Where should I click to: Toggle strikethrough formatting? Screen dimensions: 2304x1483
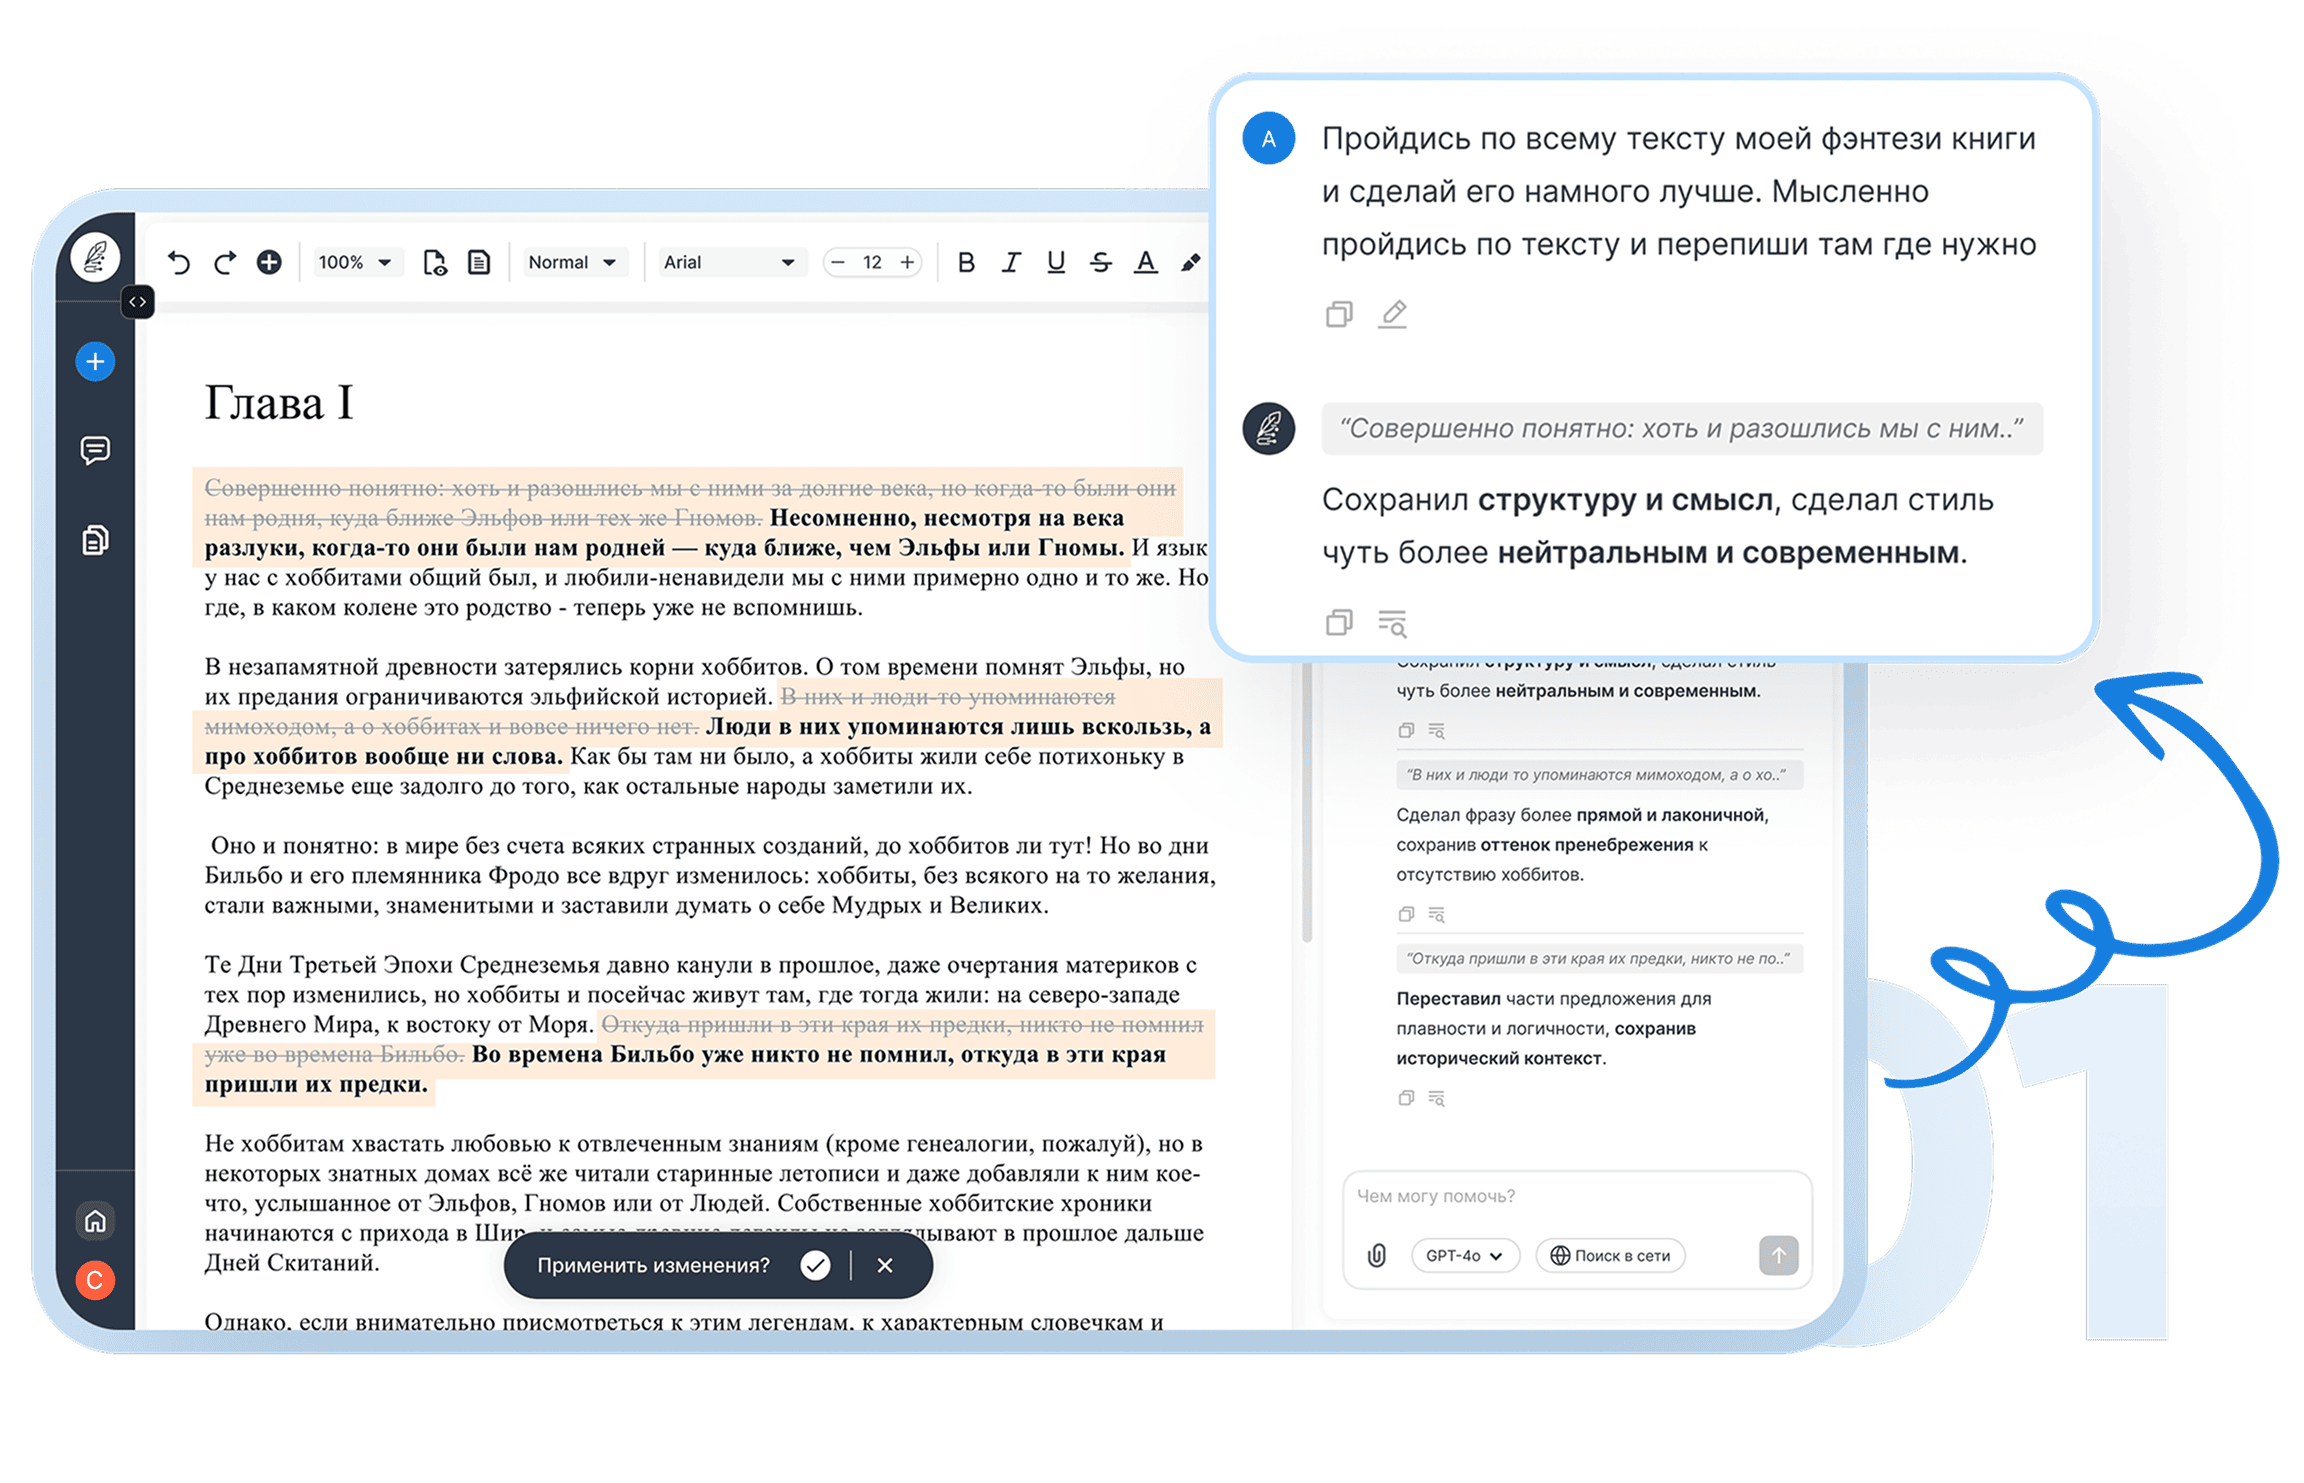click(1100, 262)
